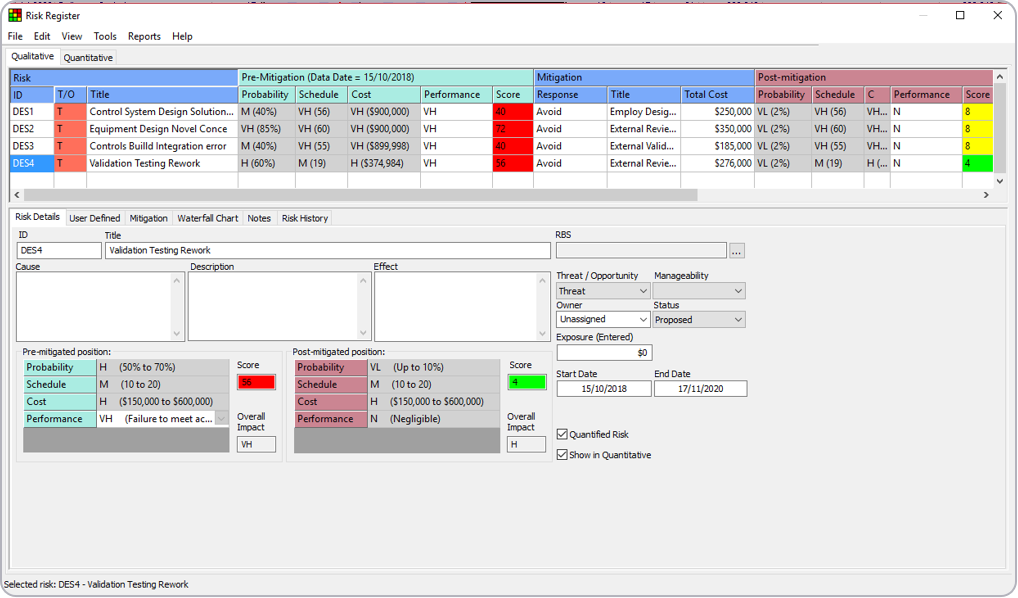
Task: Click DES1 yellow post-mitigation score 8
Action: [x=977, y=112]
